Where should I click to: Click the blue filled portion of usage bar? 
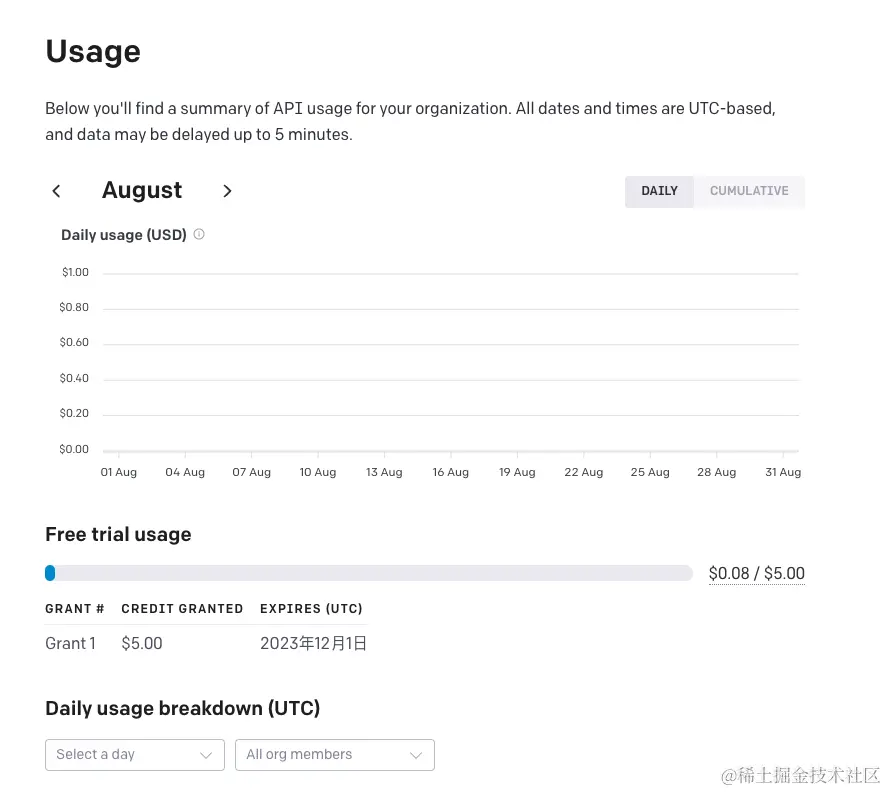50,573
